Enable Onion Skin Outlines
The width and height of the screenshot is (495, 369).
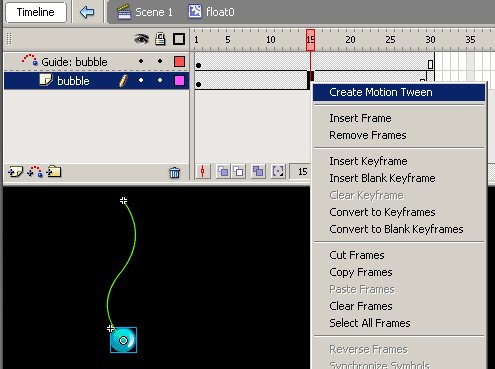[x=239, y=172]
